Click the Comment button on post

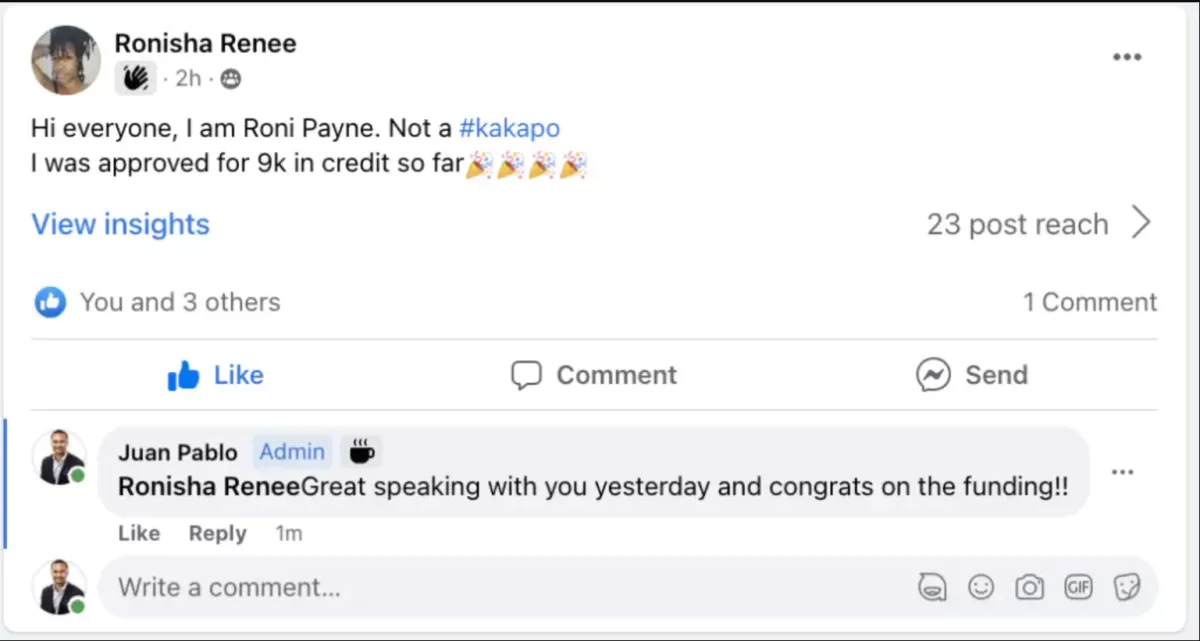[594, 375]
